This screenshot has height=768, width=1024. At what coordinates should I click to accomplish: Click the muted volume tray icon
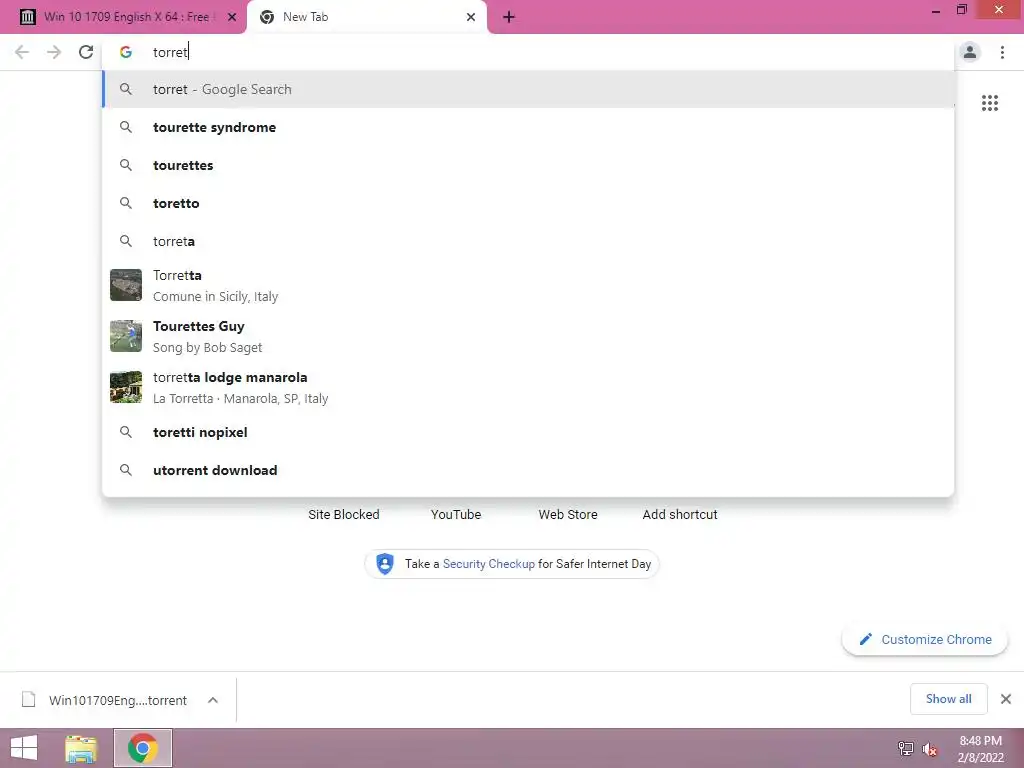tap(929, 749)
